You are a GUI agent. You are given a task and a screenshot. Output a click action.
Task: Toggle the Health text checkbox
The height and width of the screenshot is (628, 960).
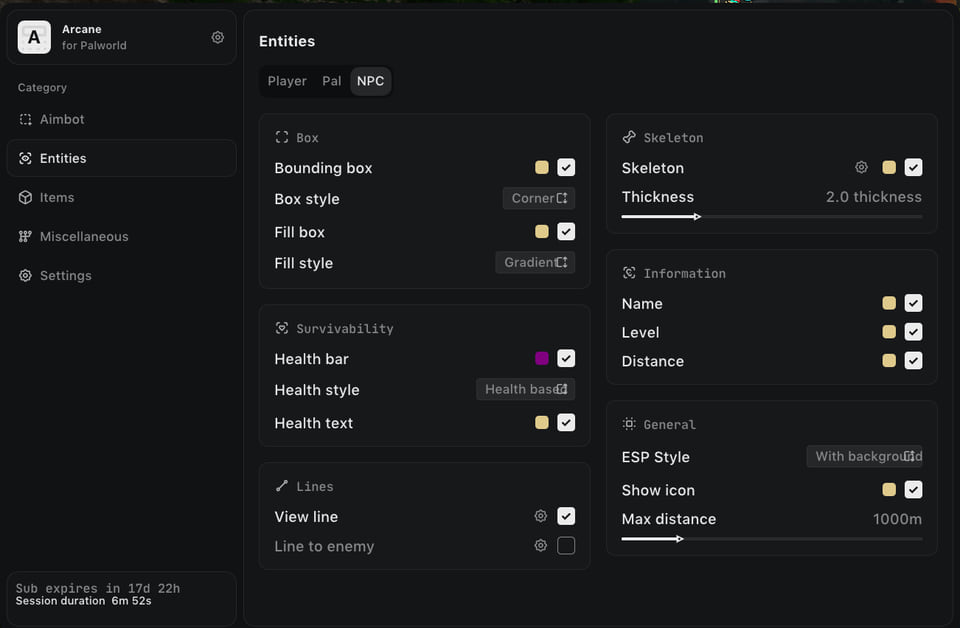566,422
